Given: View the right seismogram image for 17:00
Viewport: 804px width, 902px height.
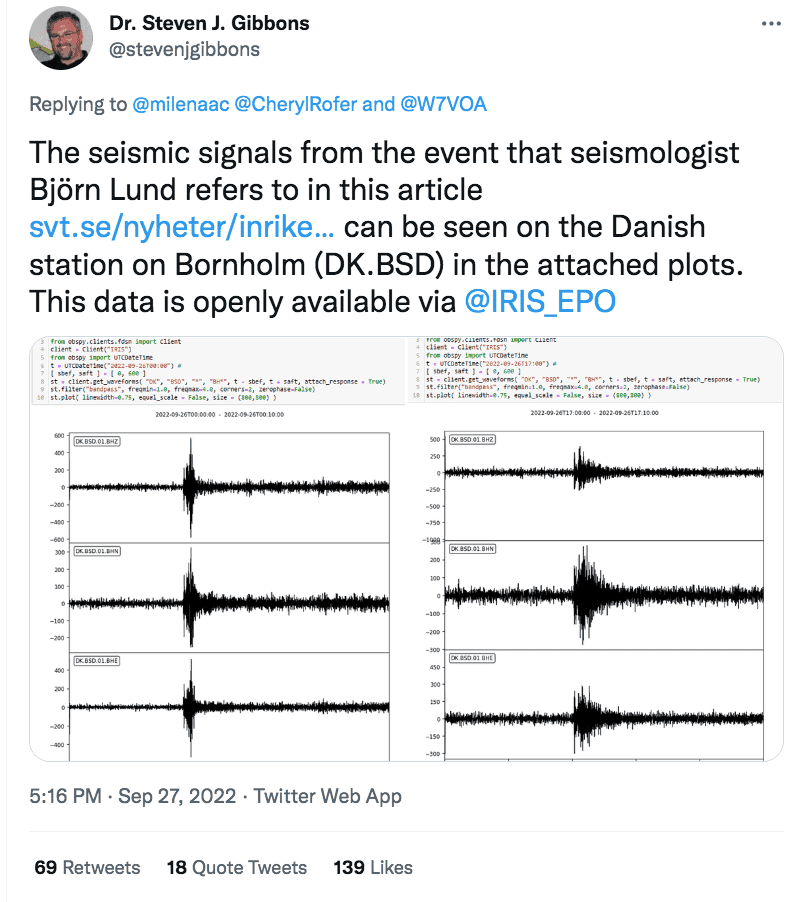Looking at the screenshot, I should pos(595,549).
